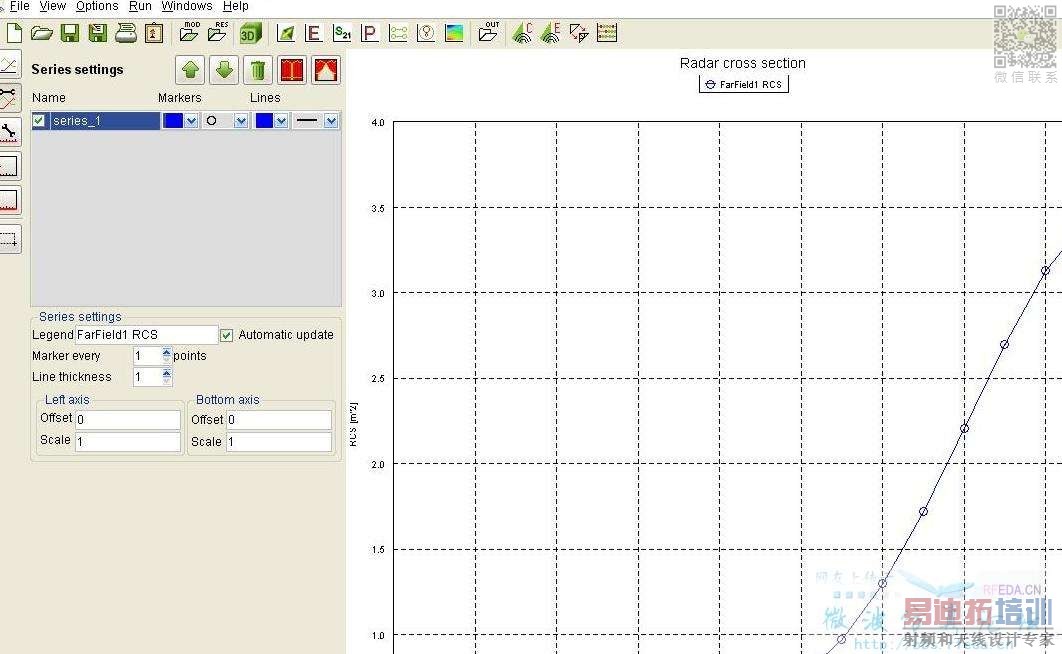Expand the Lines colour dropdown arrow
Image resolution: width=1062 pixels, height=654 pixels.
(x=280, y=121)
